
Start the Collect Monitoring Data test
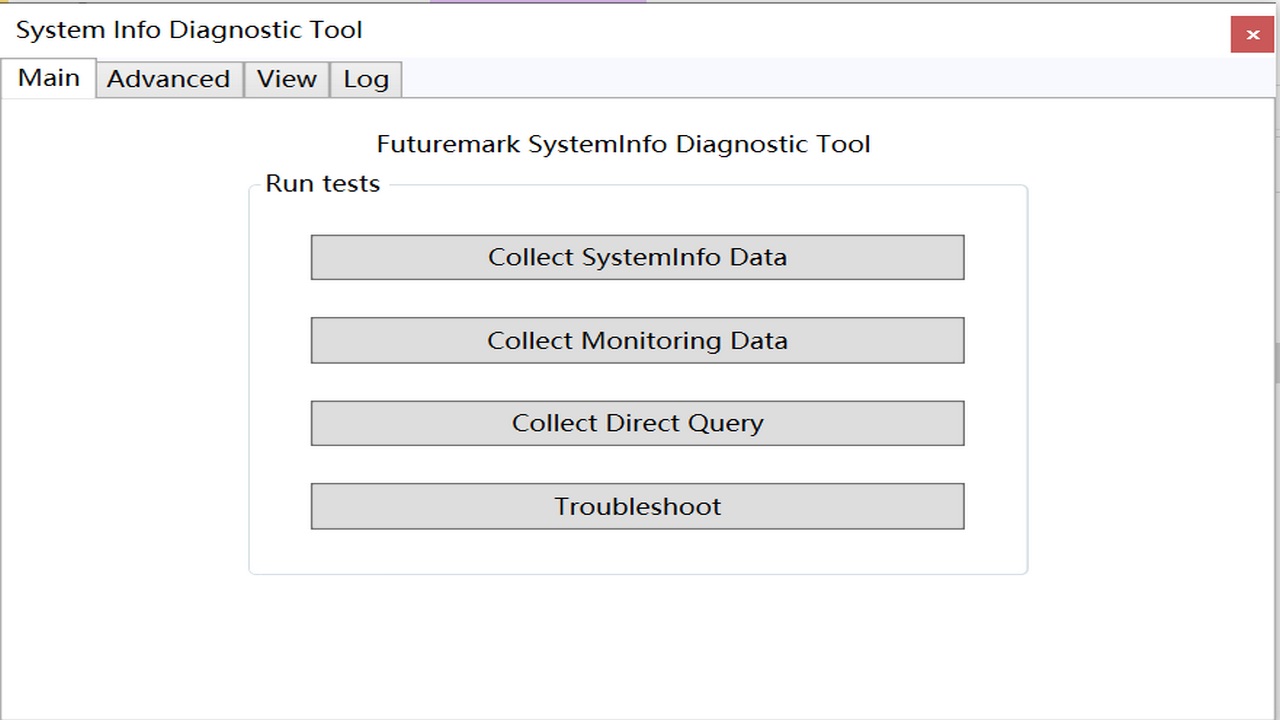[637, 340]
